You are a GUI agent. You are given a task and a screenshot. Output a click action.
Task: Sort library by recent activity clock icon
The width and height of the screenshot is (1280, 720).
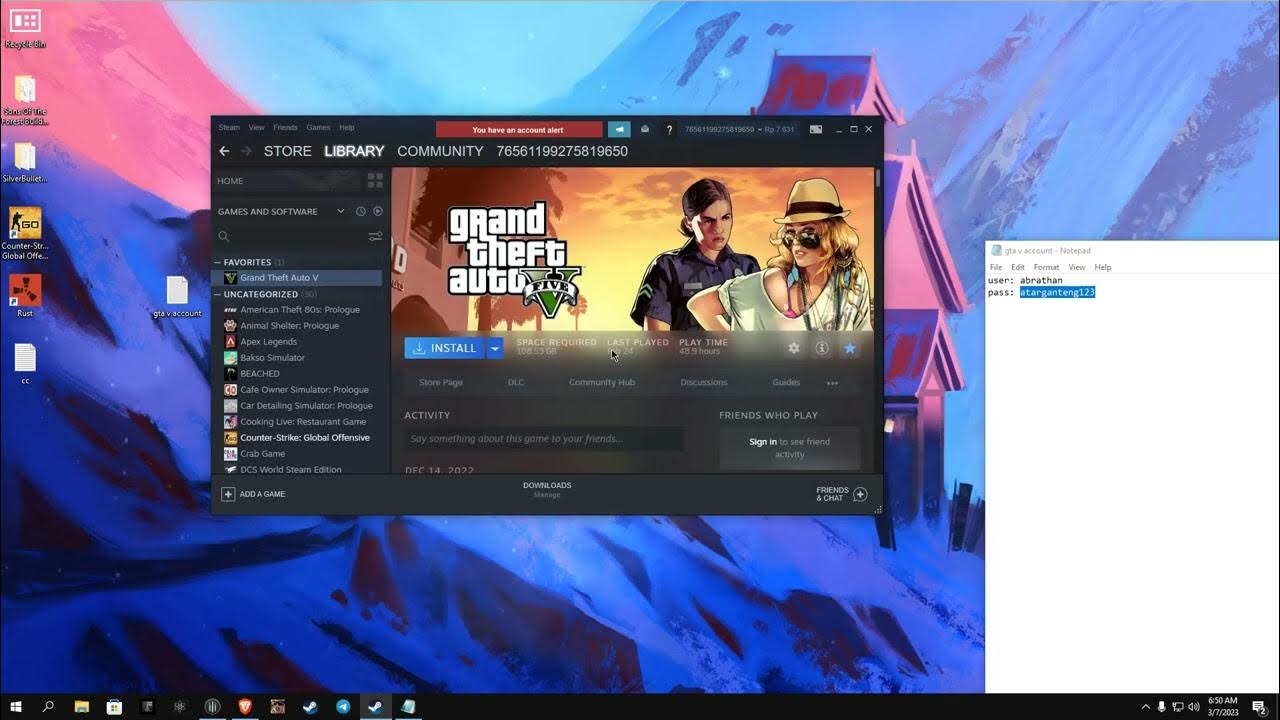click(361, 211)
